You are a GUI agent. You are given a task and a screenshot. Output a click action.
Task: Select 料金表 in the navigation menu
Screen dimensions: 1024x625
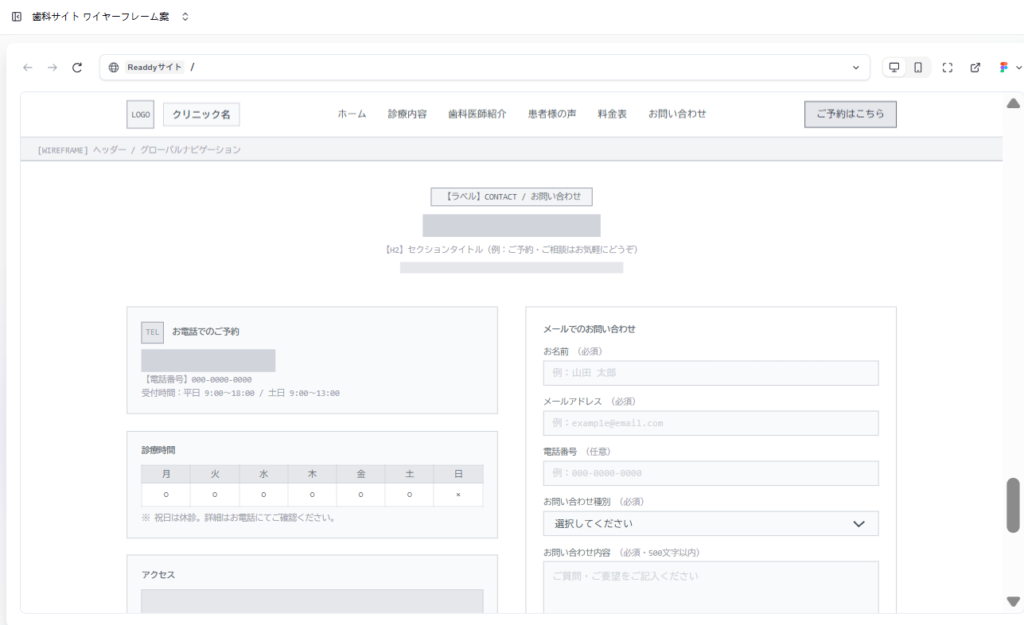[612, 114]
